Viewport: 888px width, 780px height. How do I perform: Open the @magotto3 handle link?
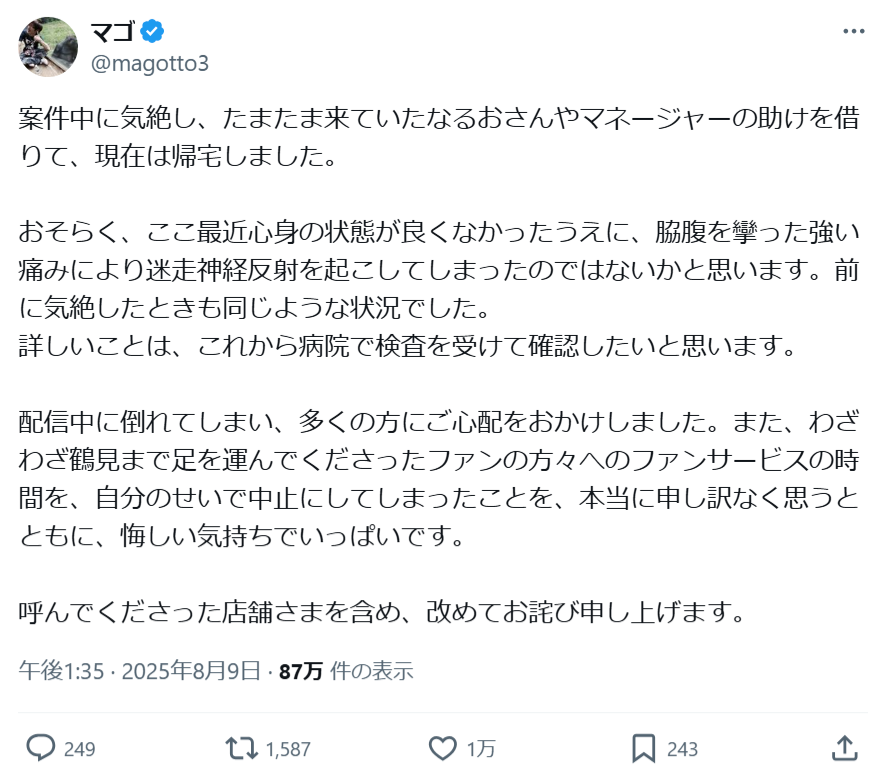[150, 63]
